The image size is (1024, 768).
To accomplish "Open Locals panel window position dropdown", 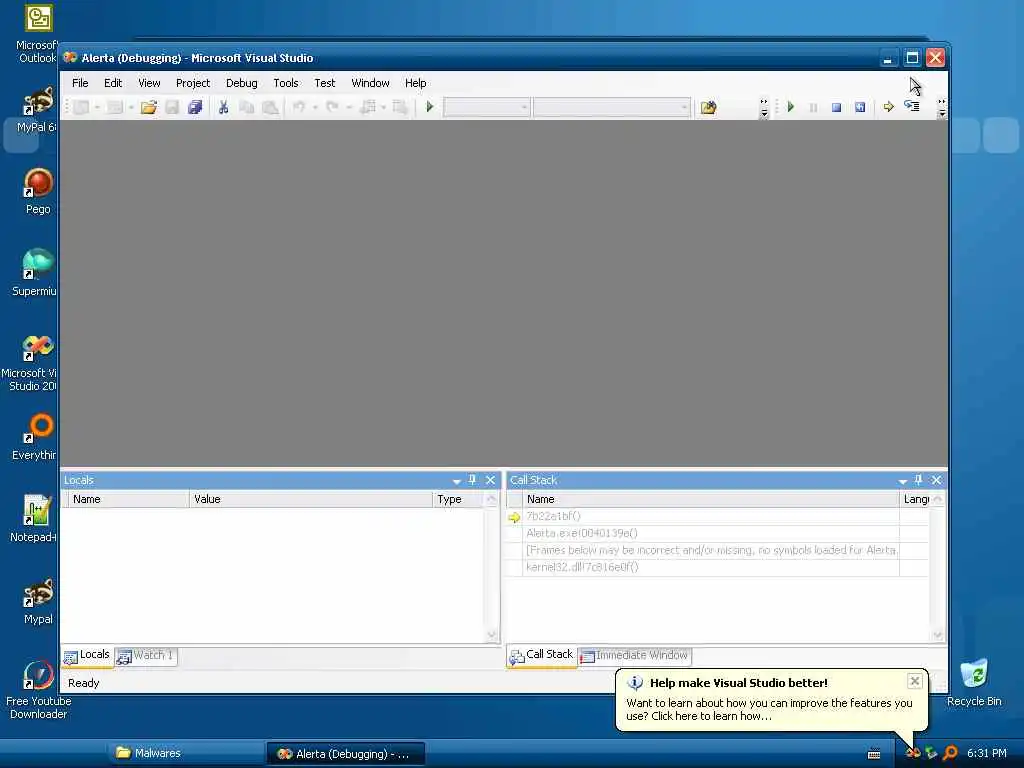I will tap(456, 481).
